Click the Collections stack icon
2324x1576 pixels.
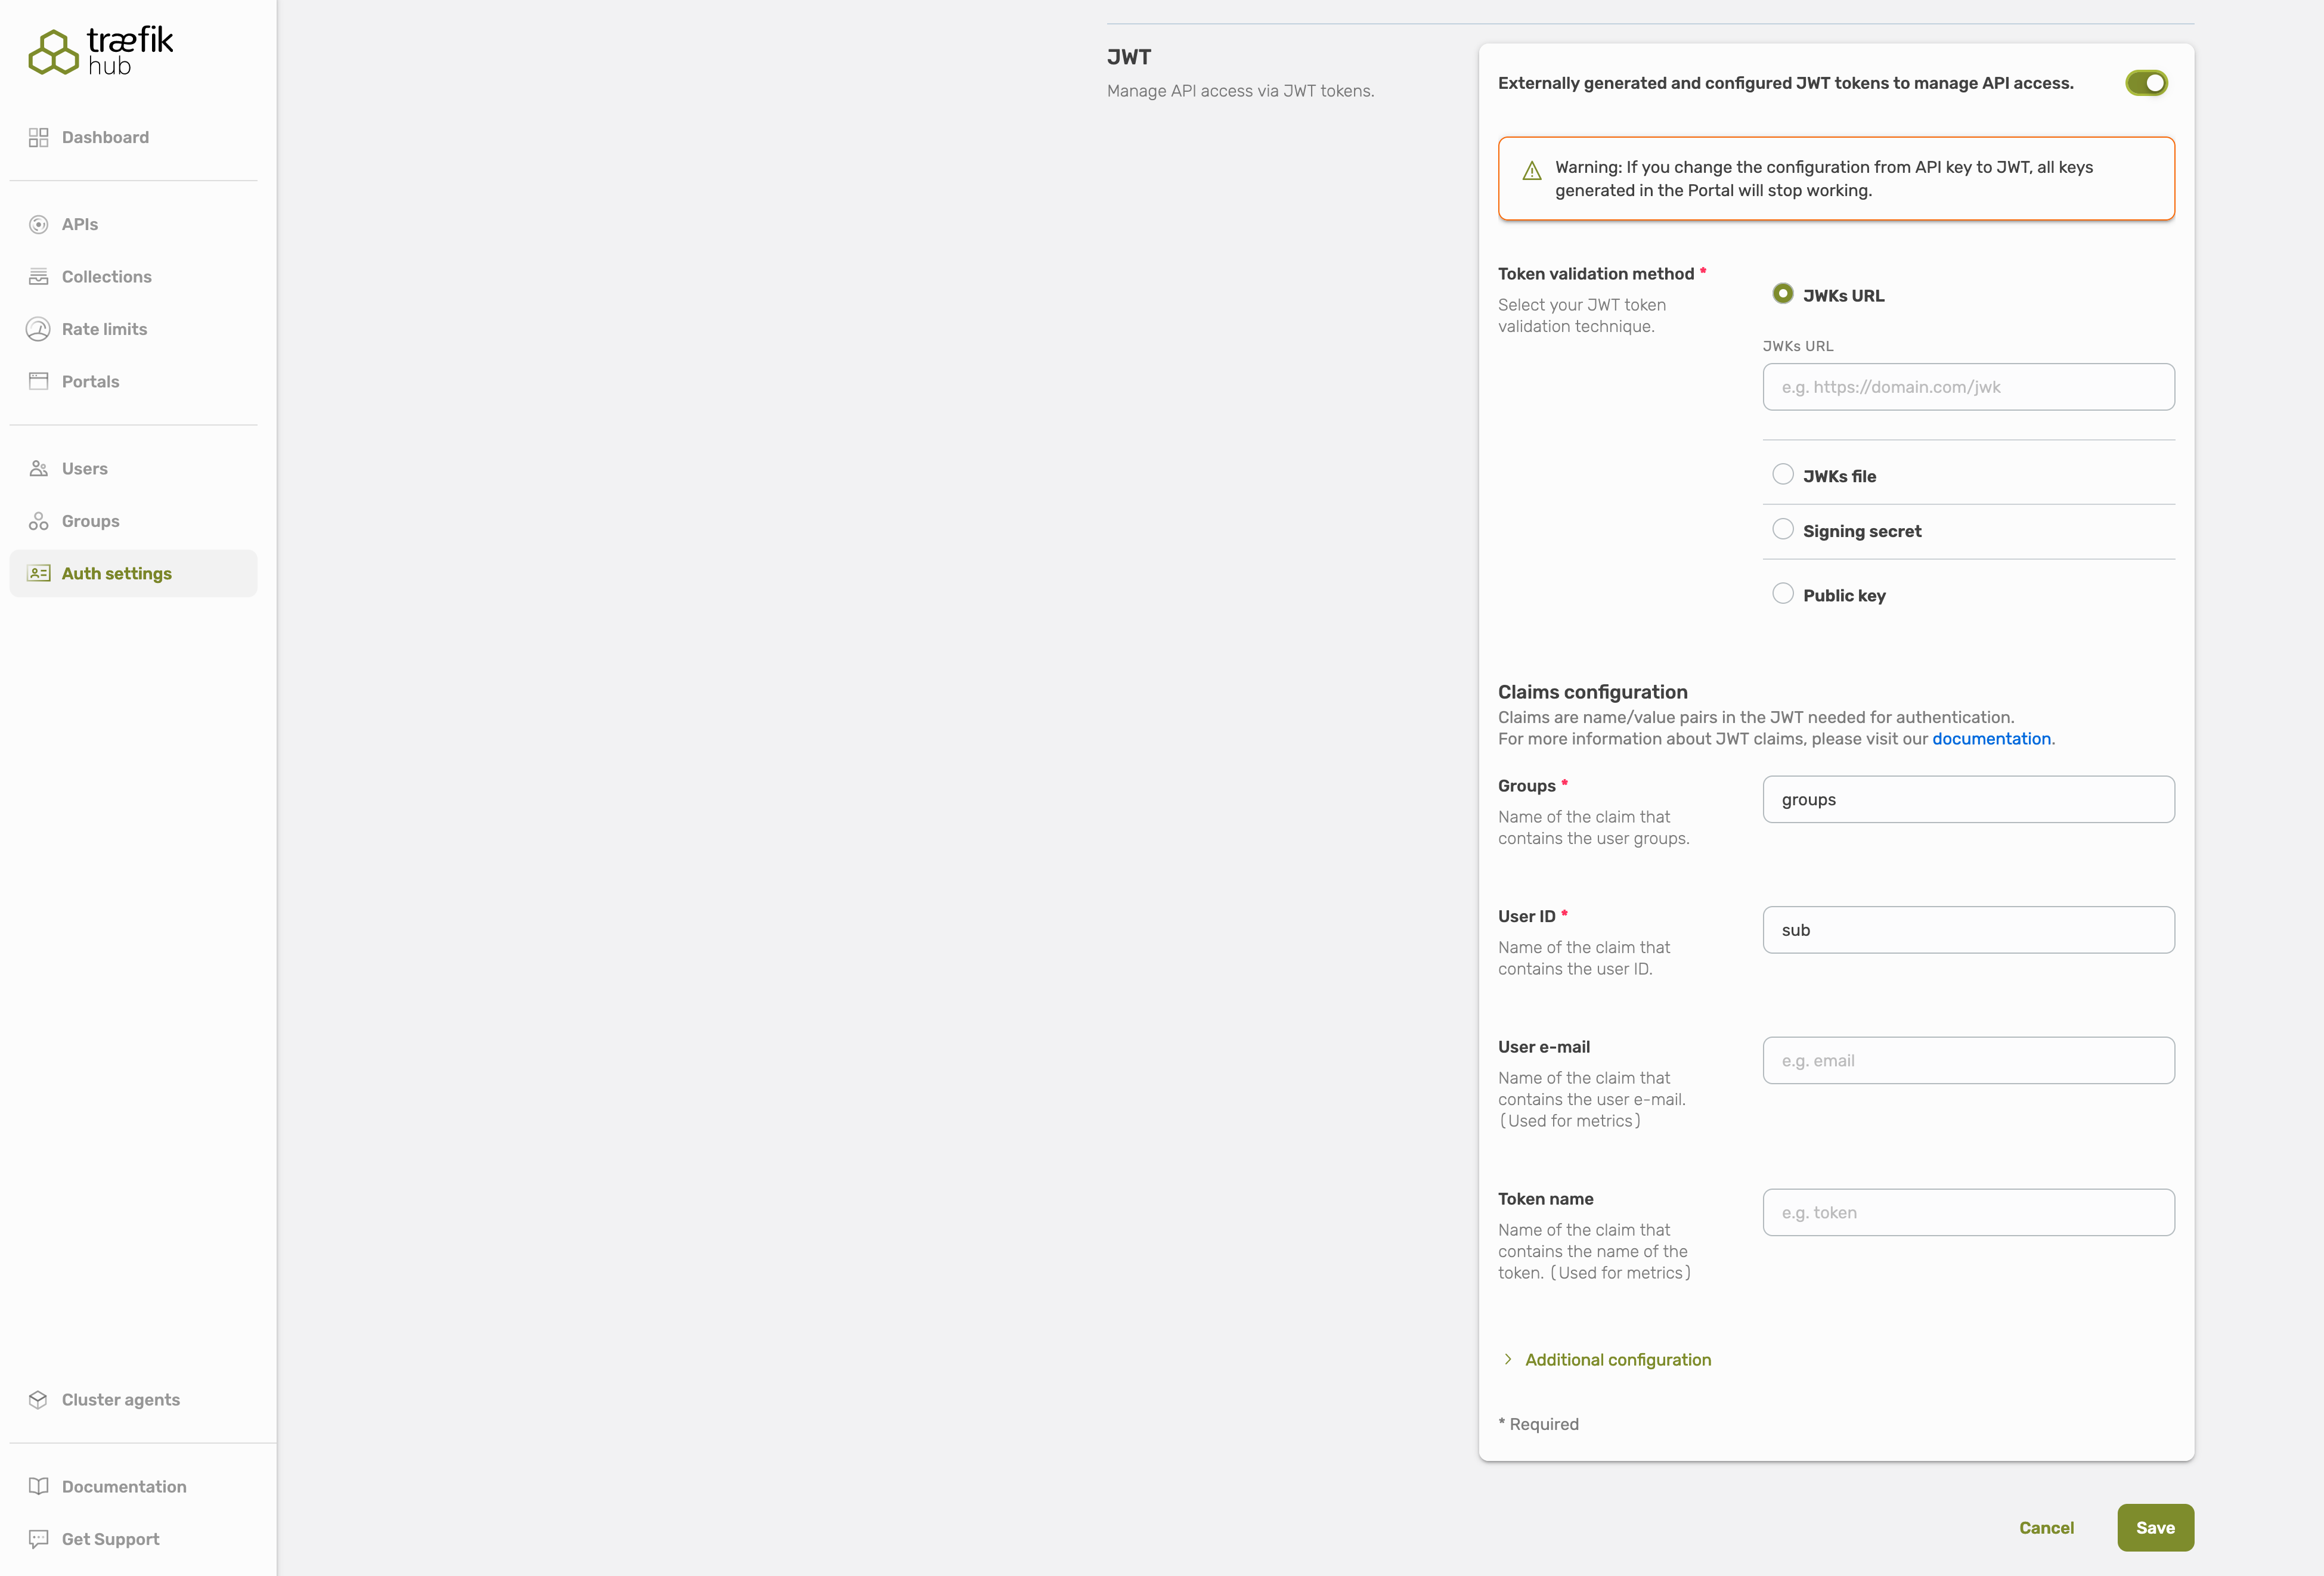point(38,277)
